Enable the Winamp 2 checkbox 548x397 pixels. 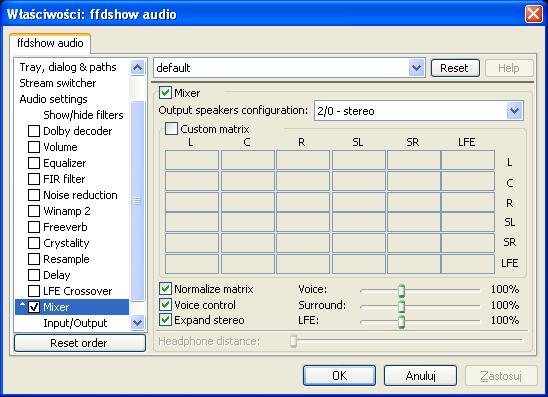coord(34,211)
